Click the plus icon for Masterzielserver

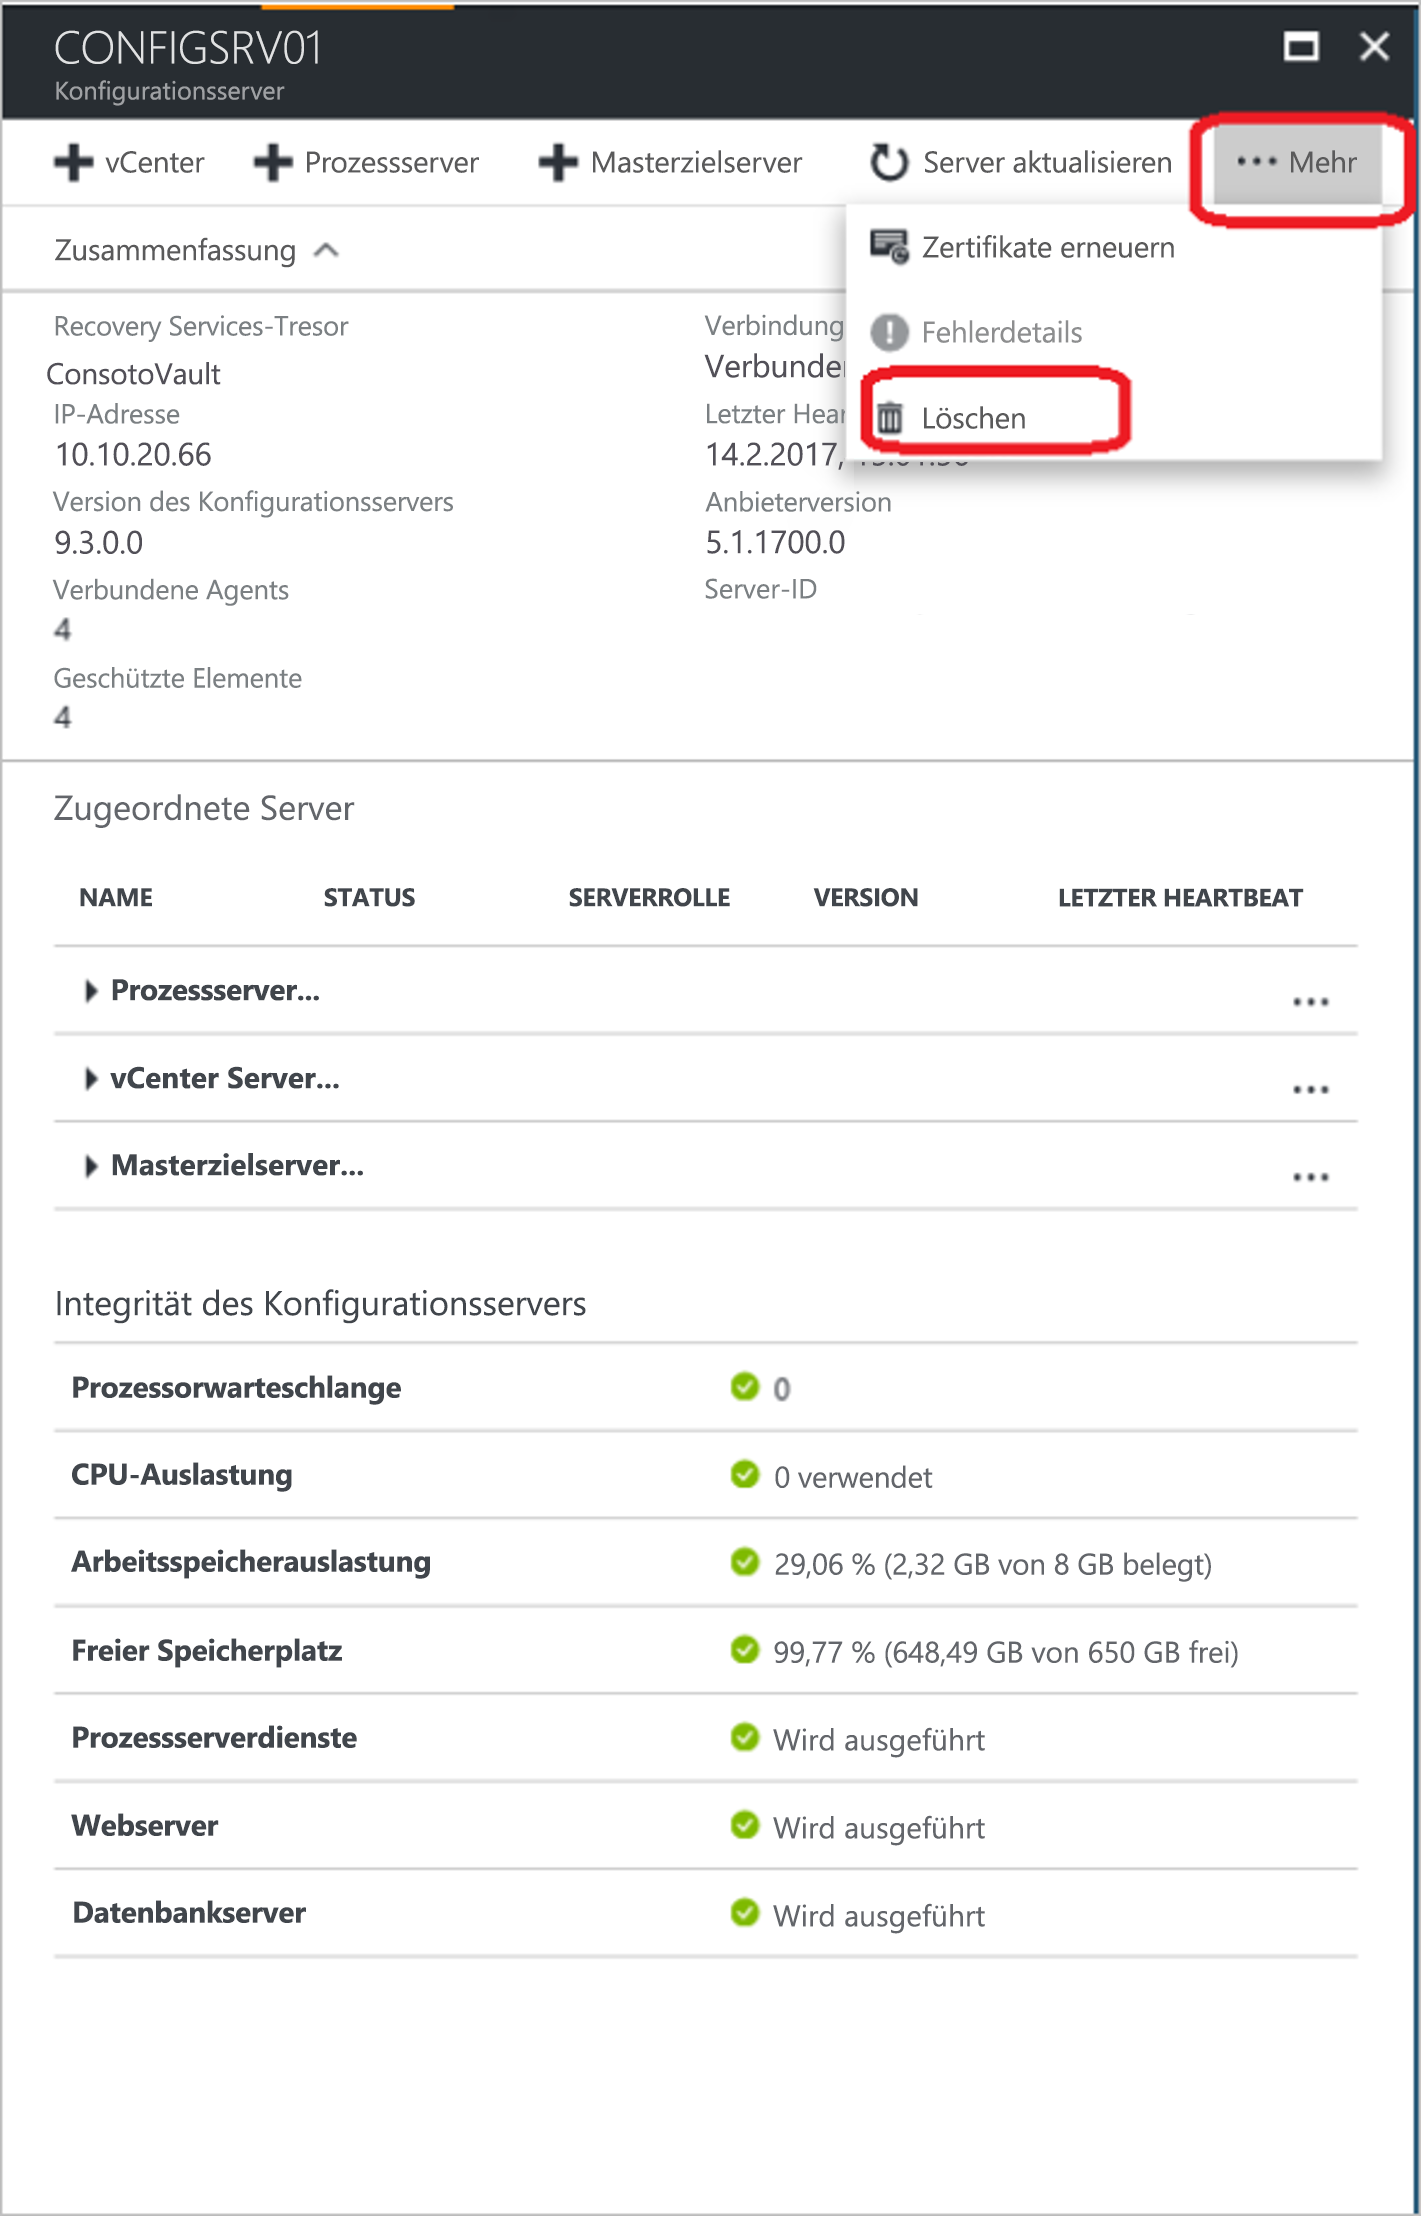click(x=558, y=163)
